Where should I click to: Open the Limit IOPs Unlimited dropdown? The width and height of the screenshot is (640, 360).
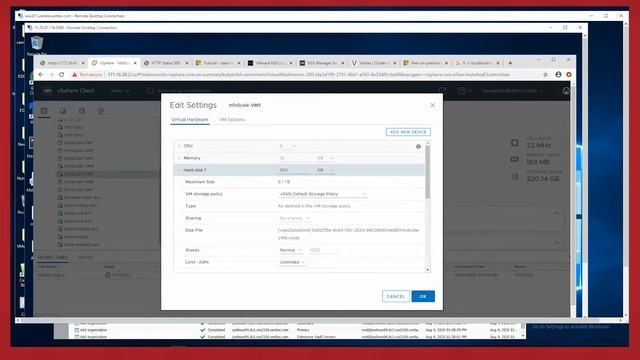292,262
